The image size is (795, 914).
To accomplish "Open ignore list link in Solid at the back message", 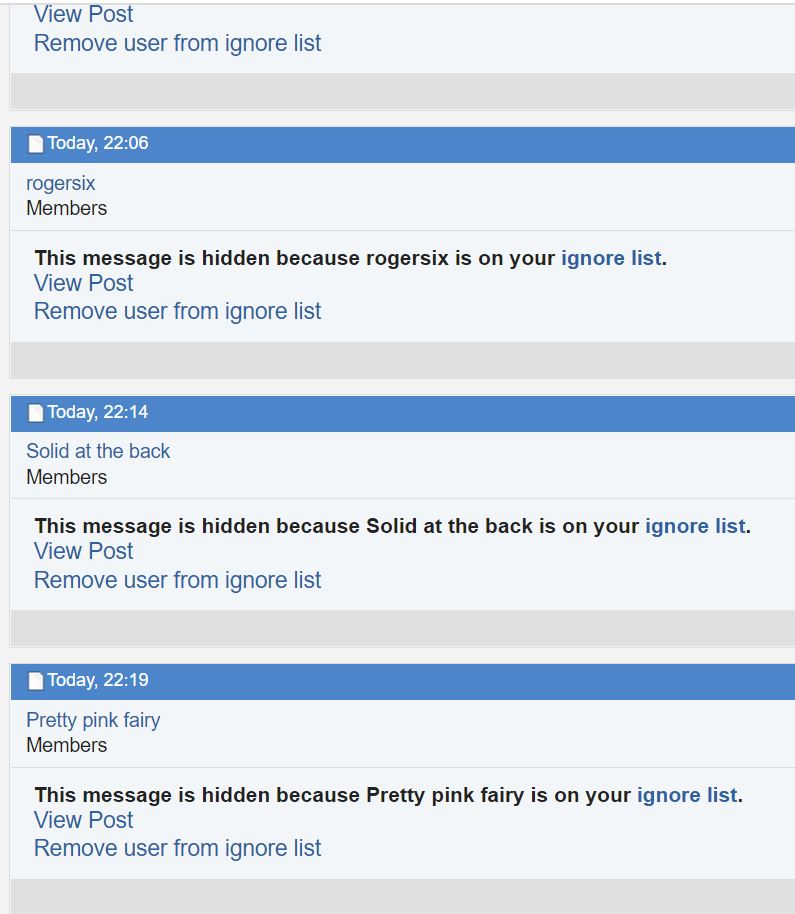I will 695,526.
